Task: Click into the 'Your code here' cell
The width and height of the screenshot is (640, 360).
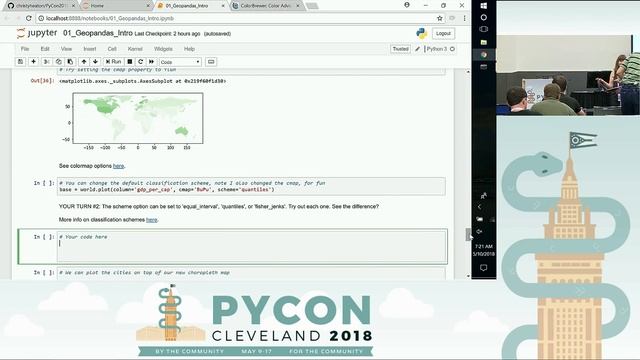Action: (251, 246)
